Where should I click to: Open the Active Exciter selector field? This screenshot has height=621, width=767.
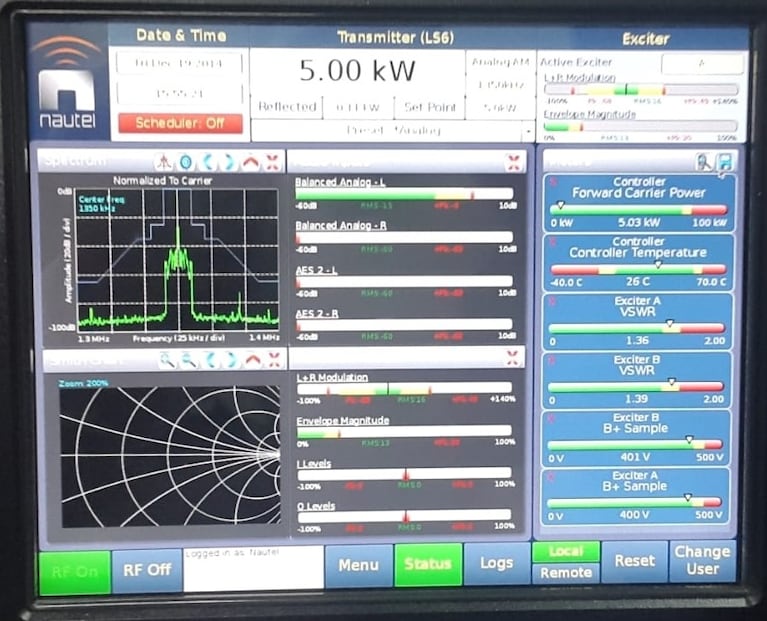(x=702, y=64)
